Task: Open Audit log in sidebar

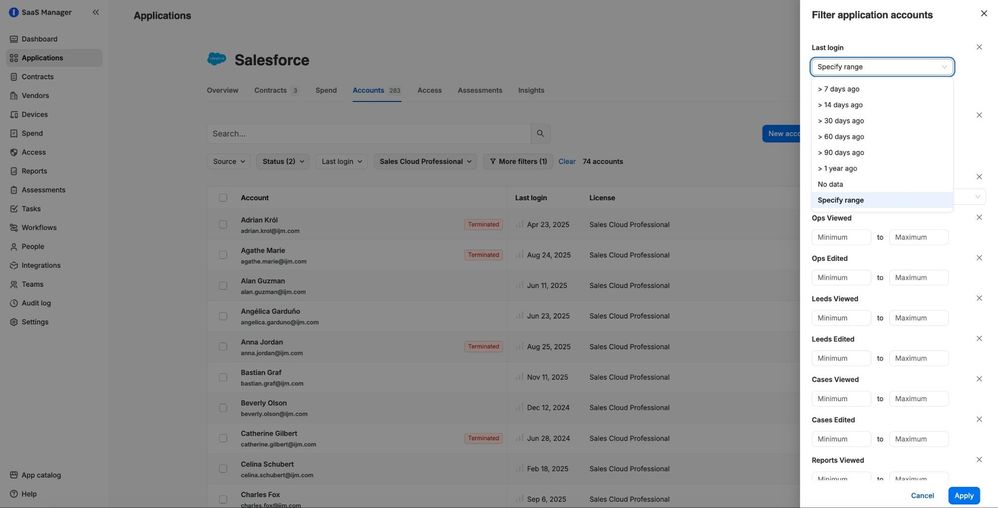Action: 36,303
